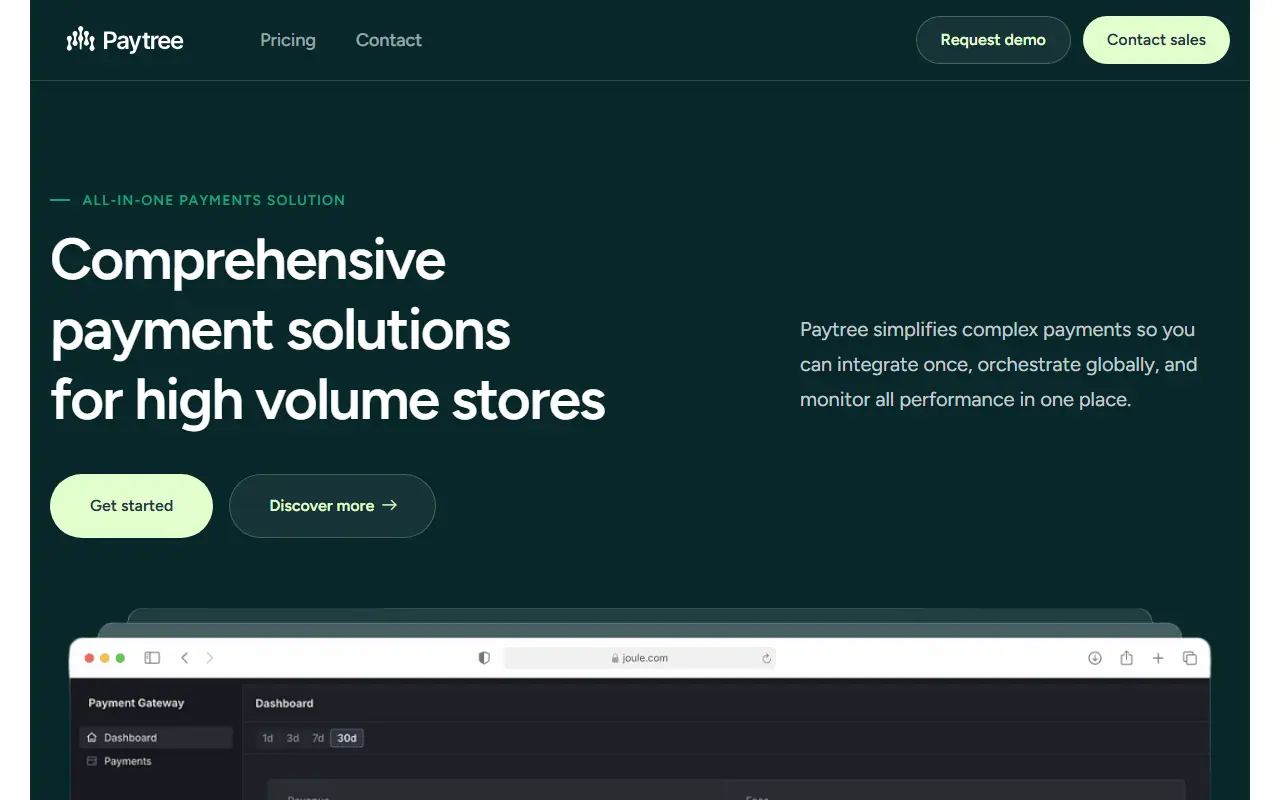Open the Pricing page
The image size is (1280, 800).
(x=288, y=40)
